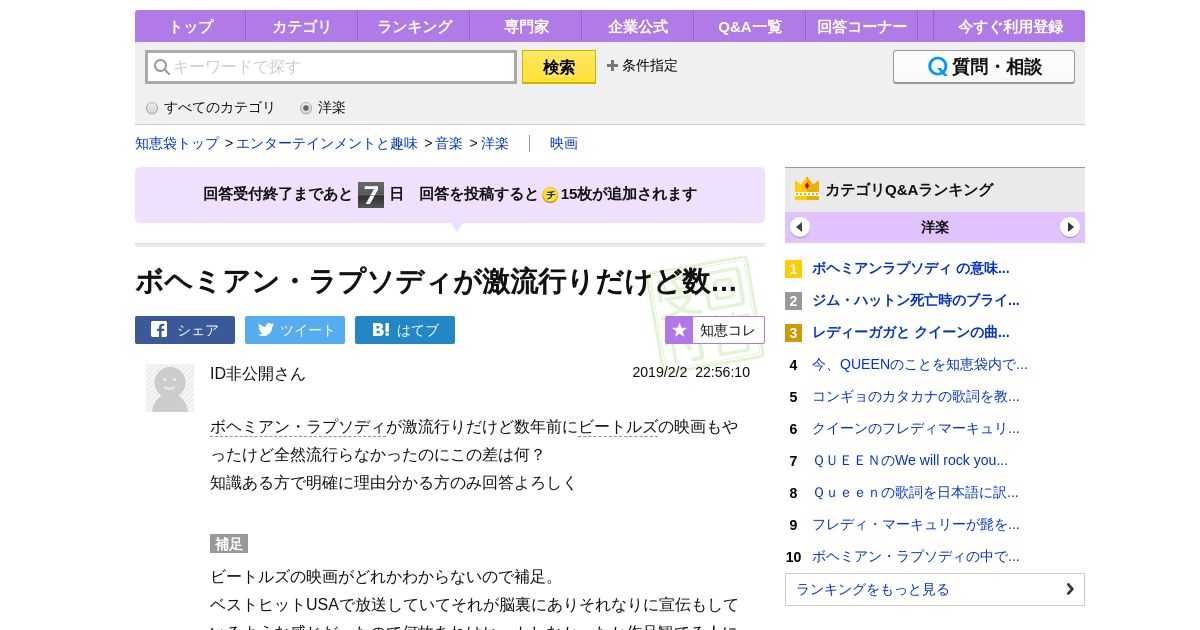Viewport: 1200px width, 630px height.
Task: Open rank 4 今、QUEENのことを知恵袋内で
Action: 919,364
